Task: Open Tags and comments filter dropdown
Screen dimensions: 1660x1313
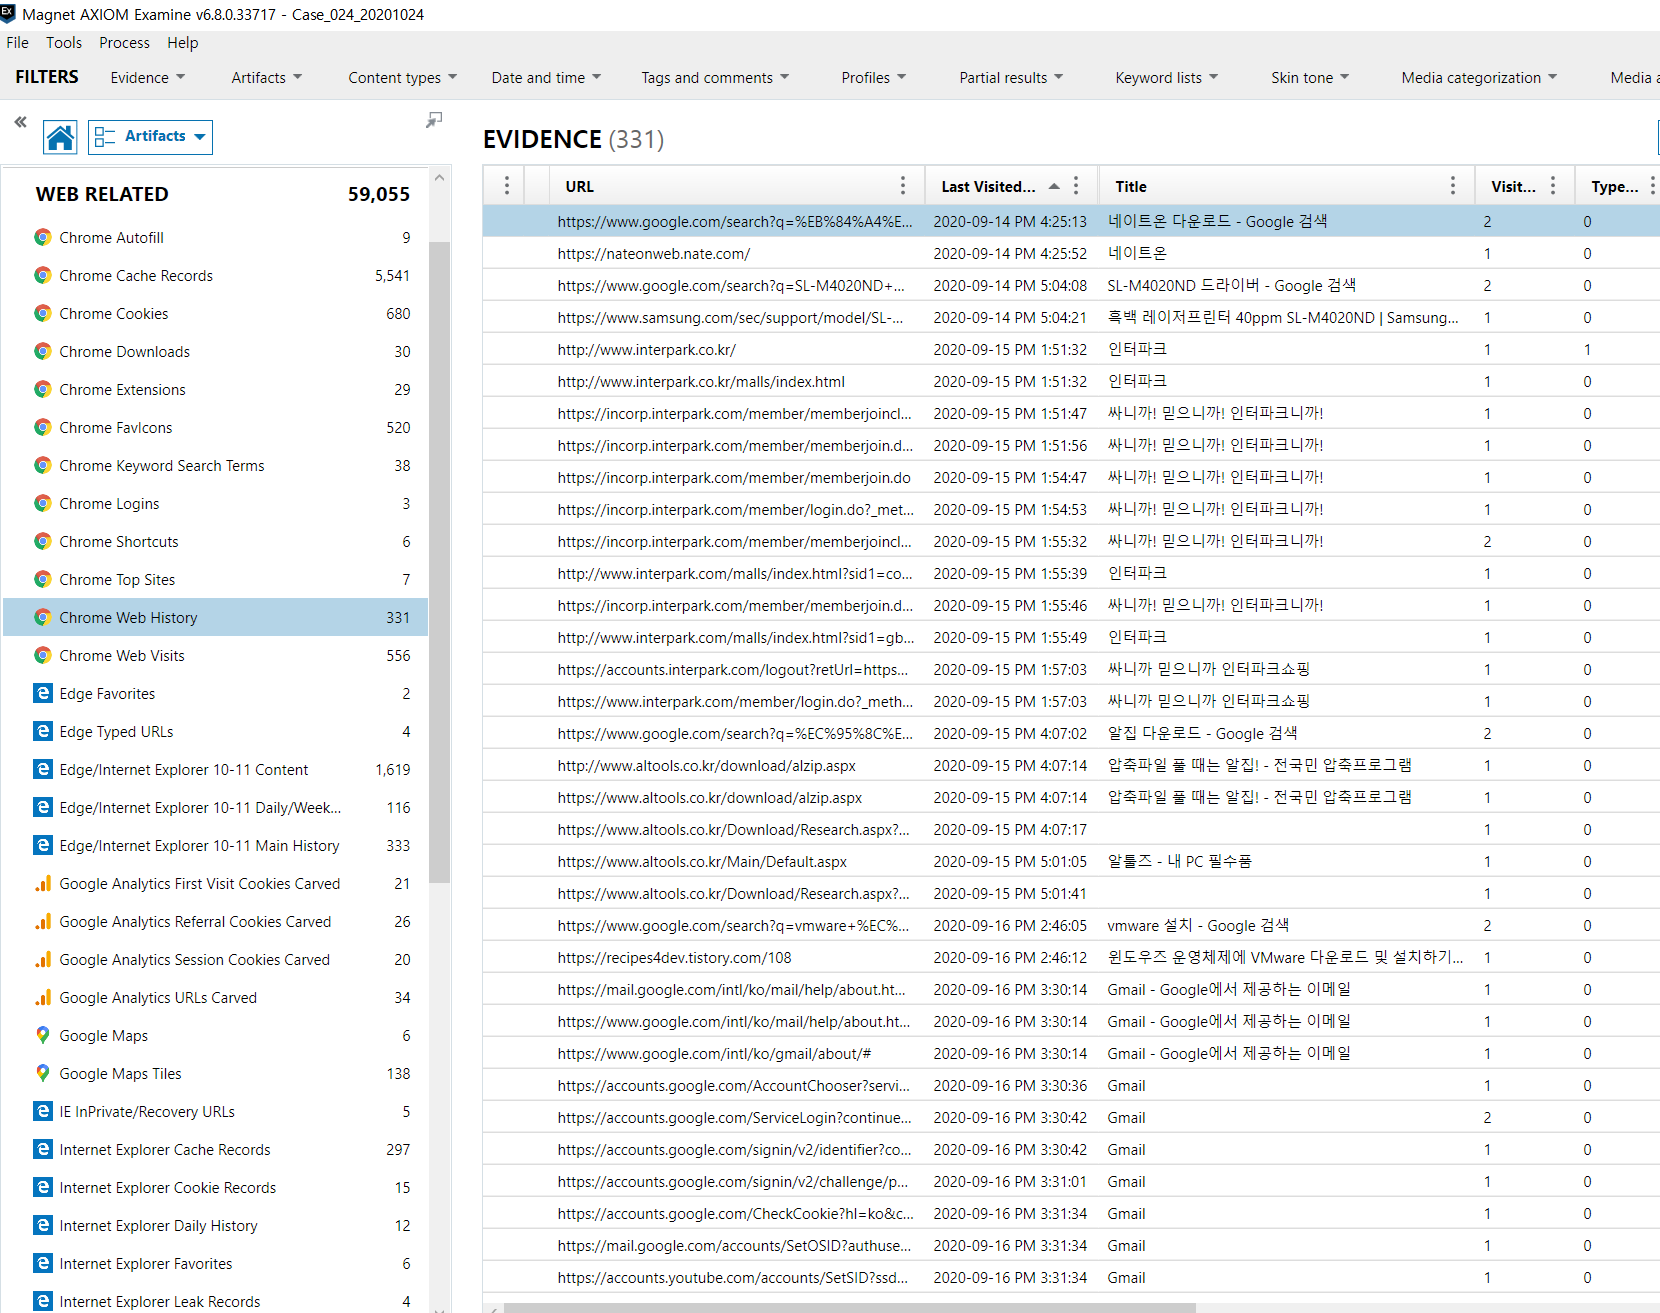Action: pos(715,78)
